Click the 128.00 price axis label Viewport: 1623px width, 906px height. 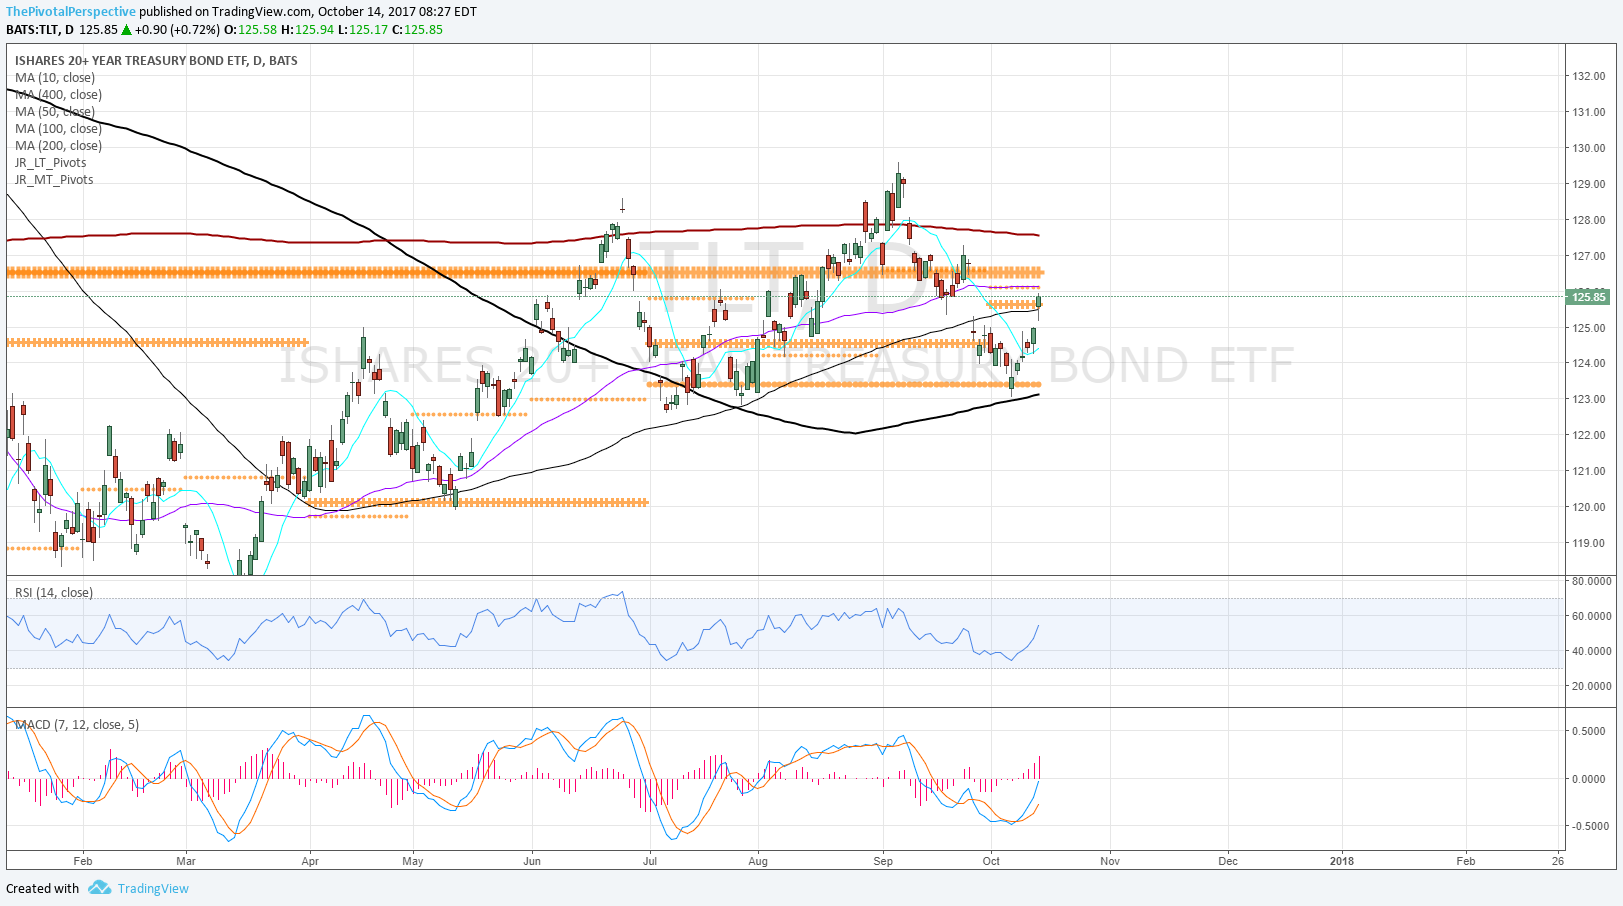pos(1589,220)
